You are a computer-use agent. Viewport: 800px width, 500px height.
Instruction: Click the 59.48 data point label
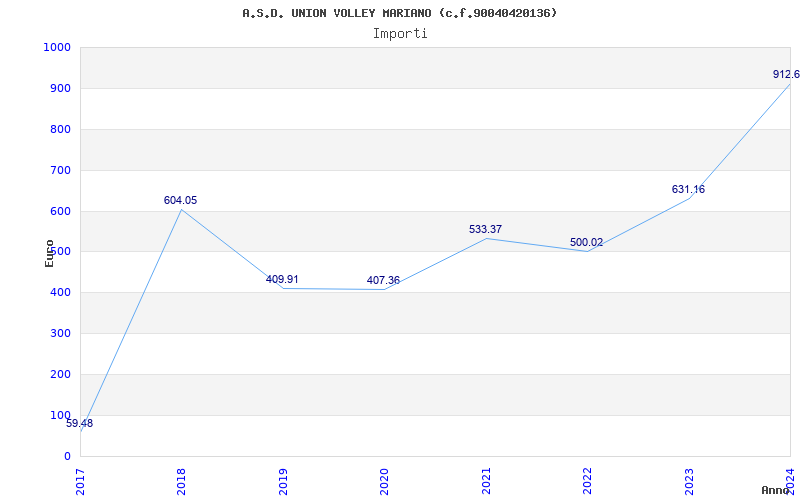coord(79,423)
